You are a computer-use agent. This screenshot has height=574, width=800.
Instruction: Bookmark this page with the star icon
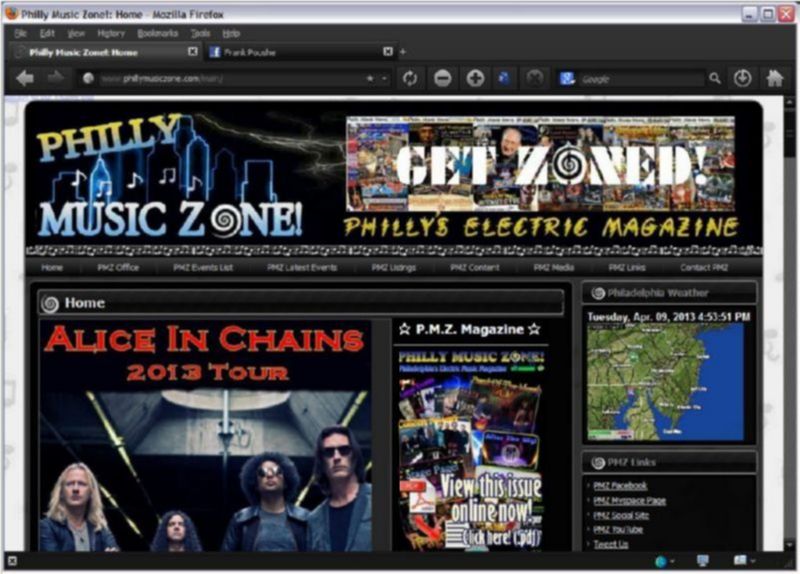point(369,79)
